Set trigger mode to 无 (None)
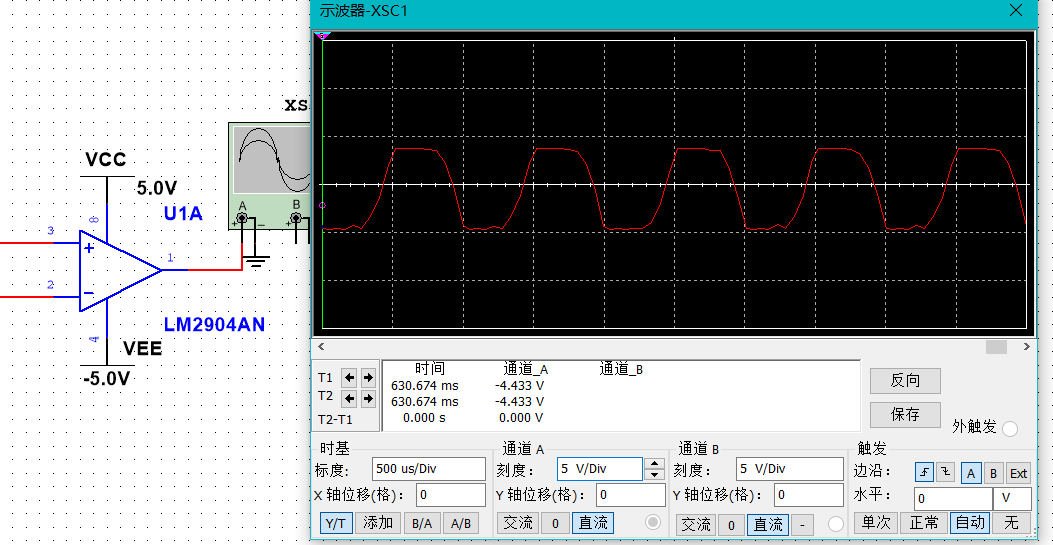1053x545 pixels. point(1011,522)
